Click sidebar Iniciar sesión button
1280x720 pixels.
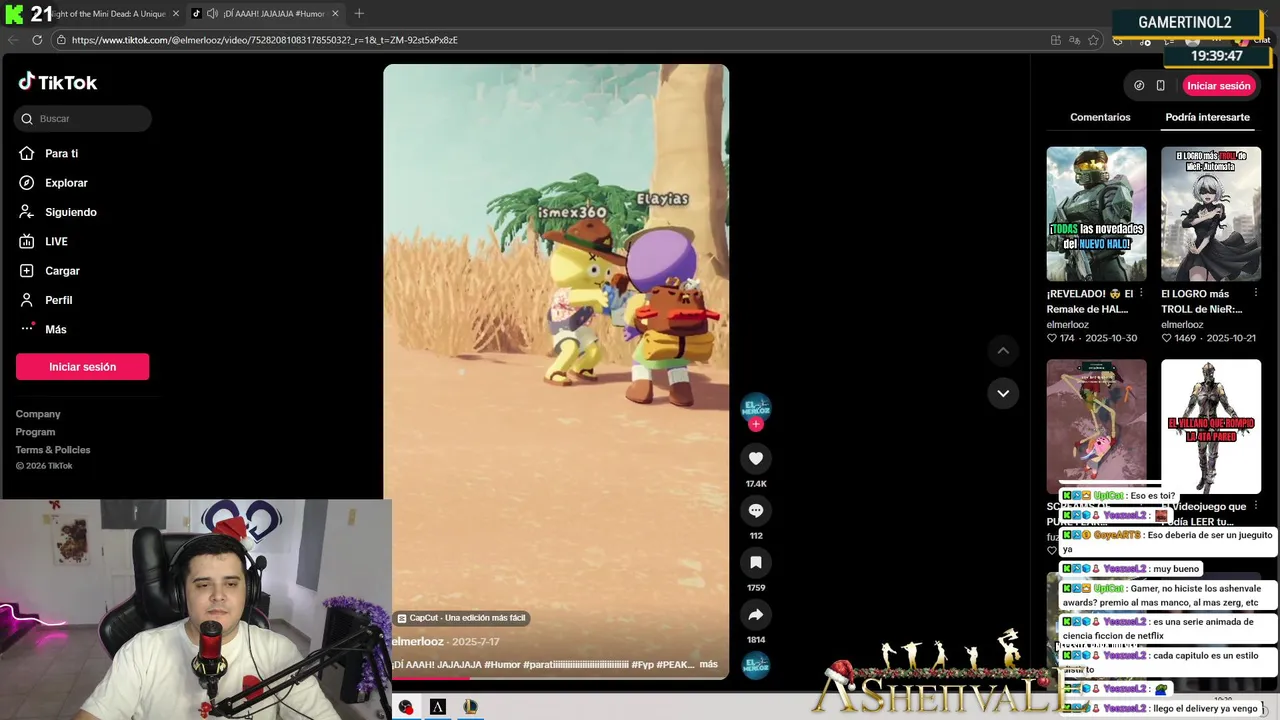[82, 367]
